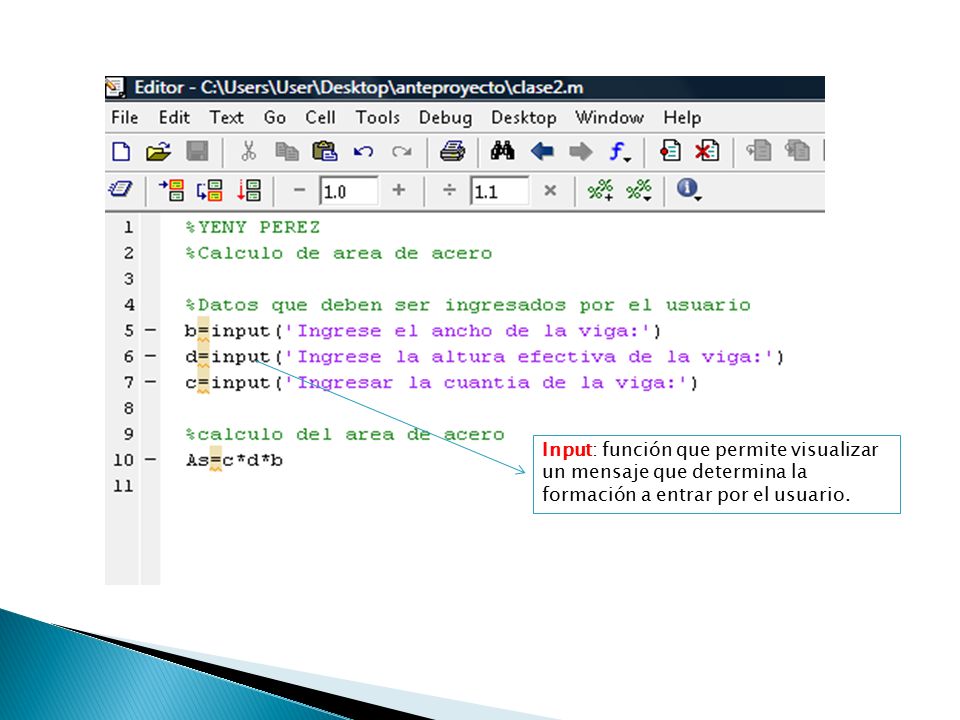Click the divide button
960x720 pixels.
(x=449, y=190)
